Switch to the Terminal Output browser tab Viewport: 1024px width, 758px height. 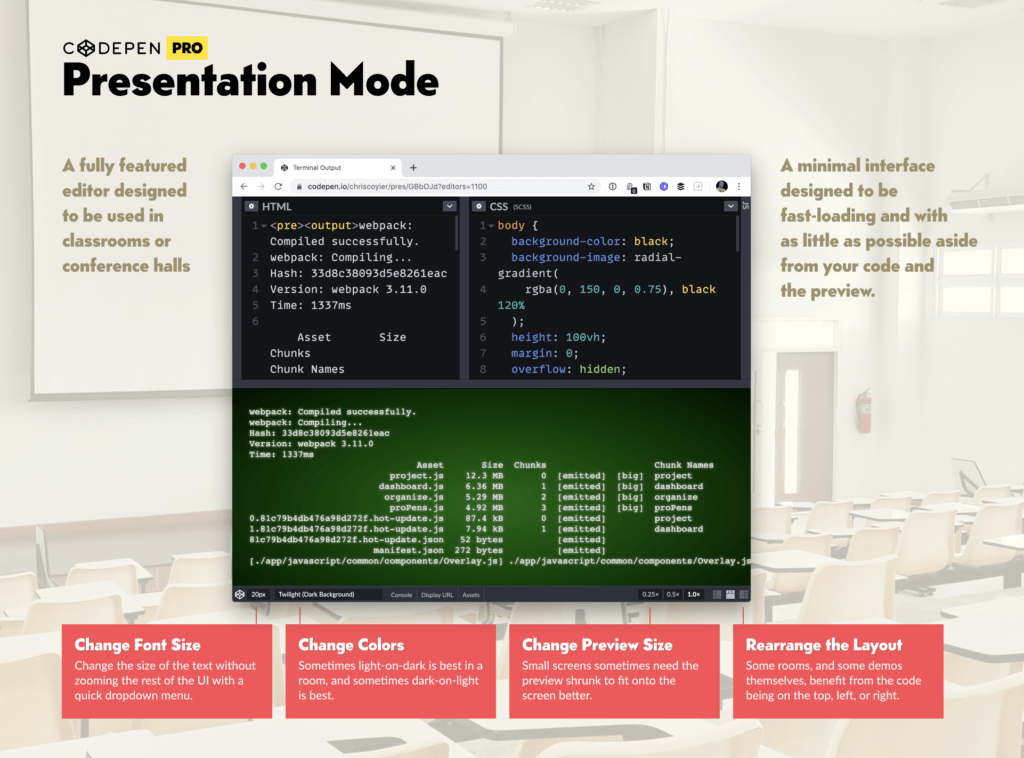pos(315,166)
